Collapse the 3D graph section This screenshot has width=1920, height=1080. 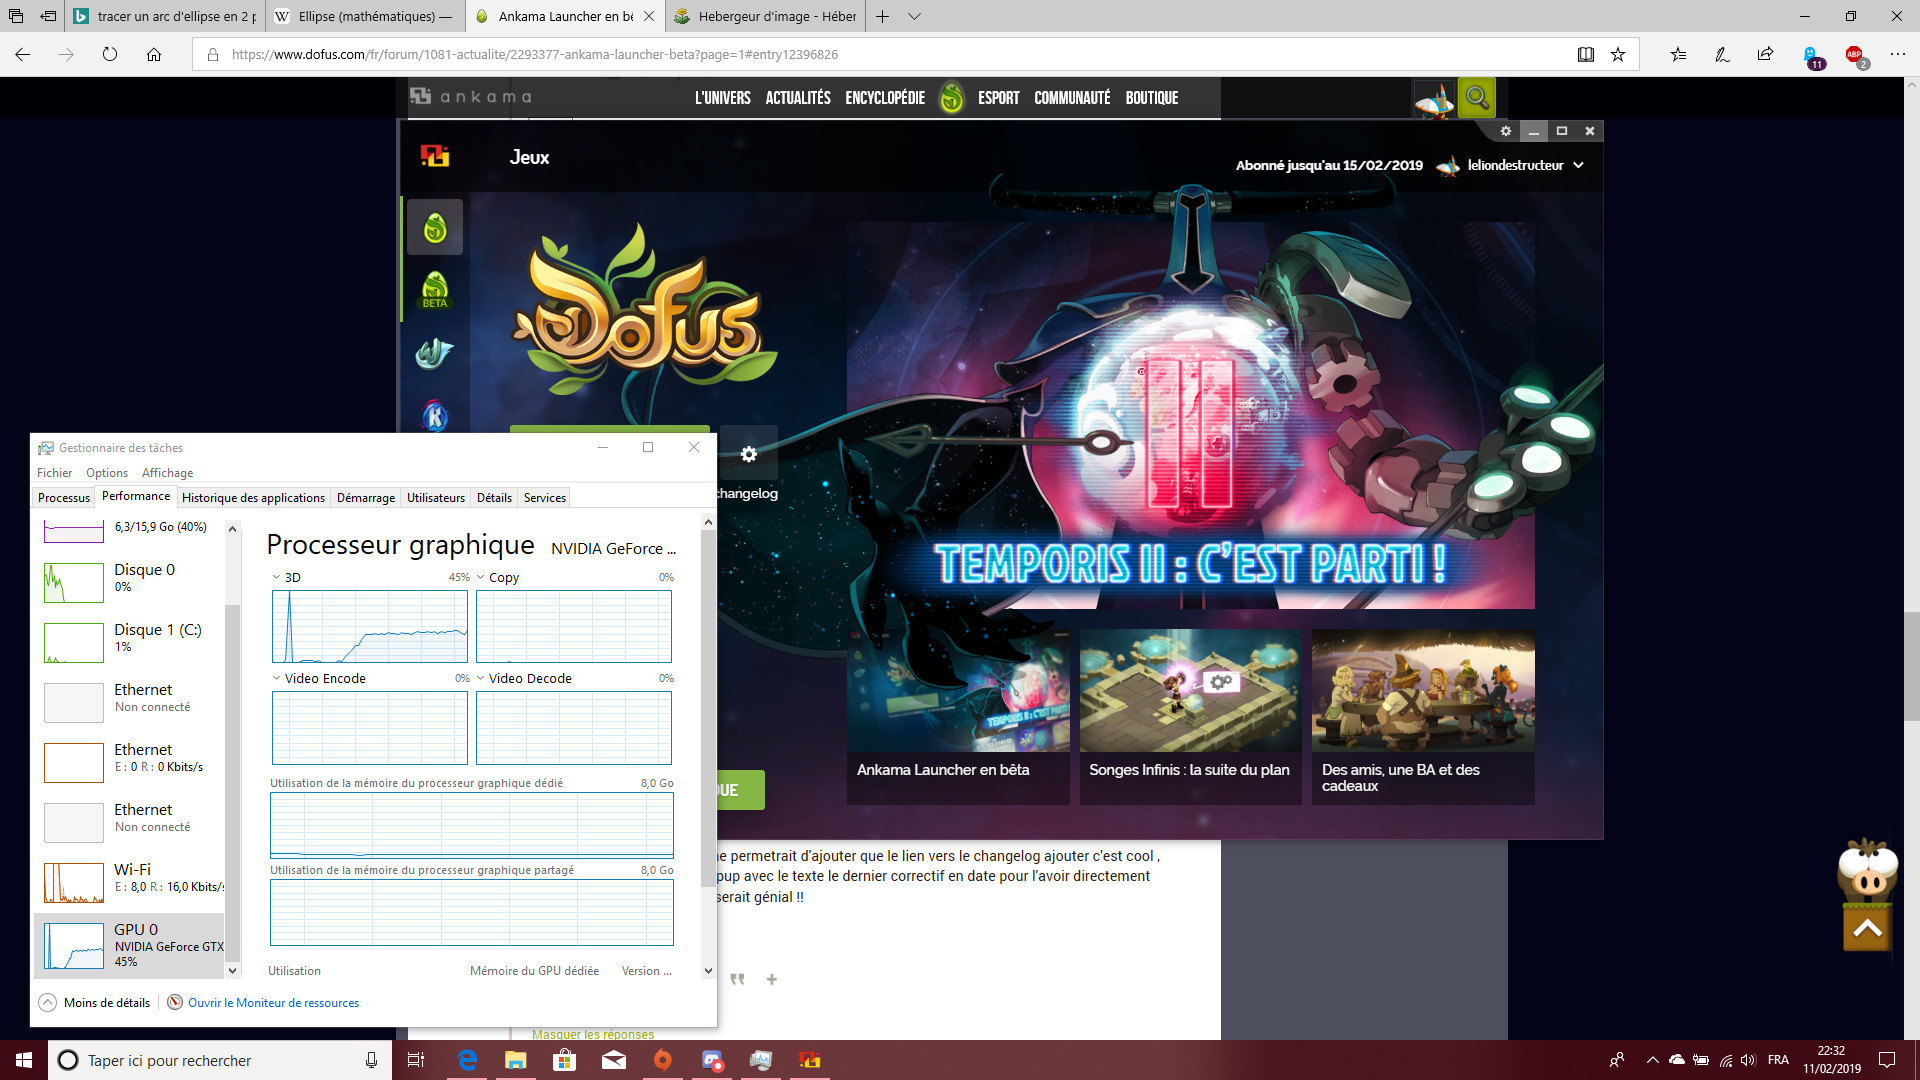[274, 577]
